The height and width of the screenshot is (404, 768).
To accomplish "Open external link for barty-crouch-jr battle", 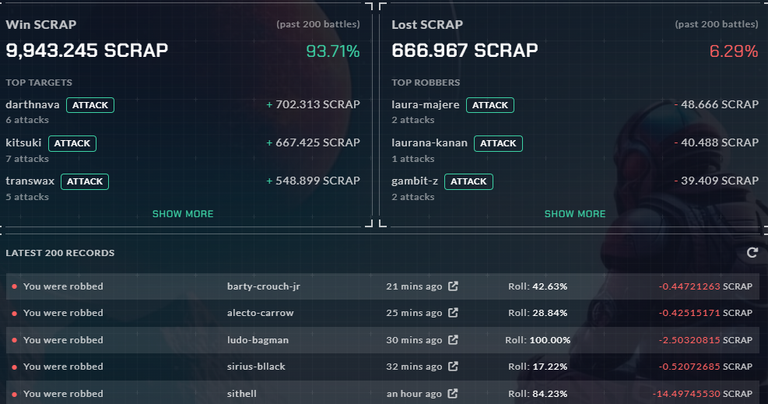I will 453,286.
